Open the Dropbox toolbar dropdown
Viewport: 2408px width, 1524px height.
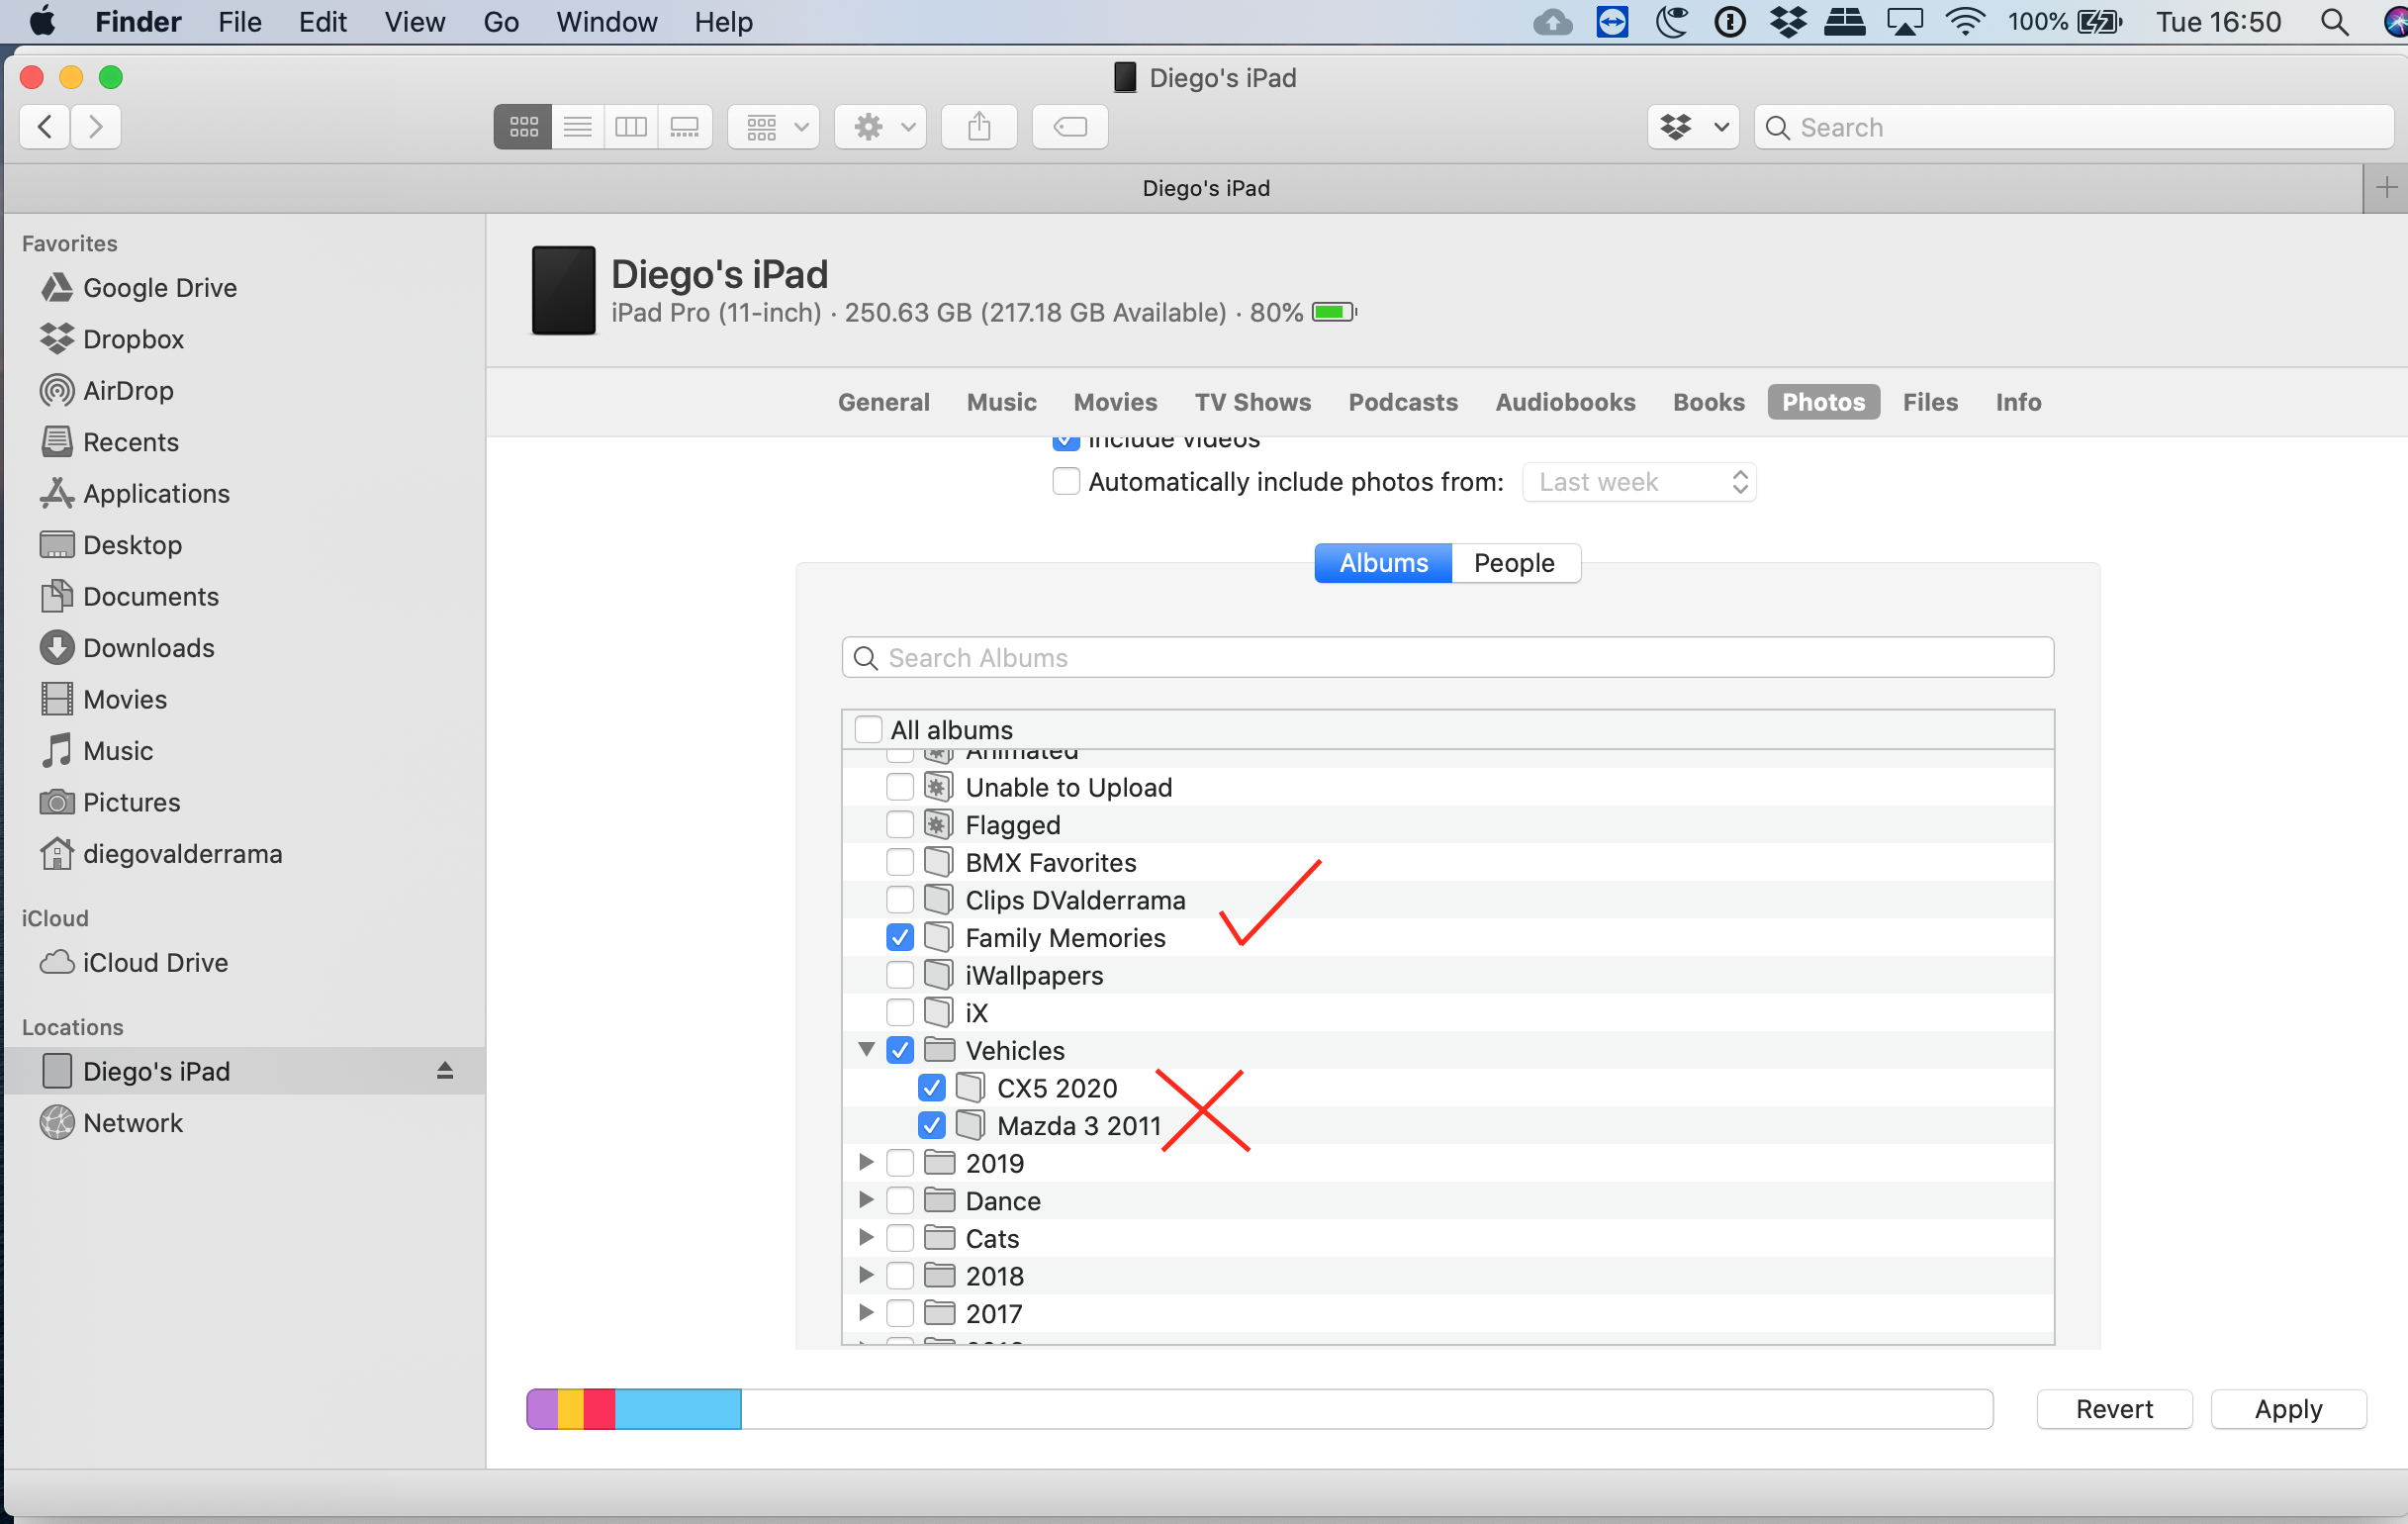pyautogui.click(x=1693, y=127)
